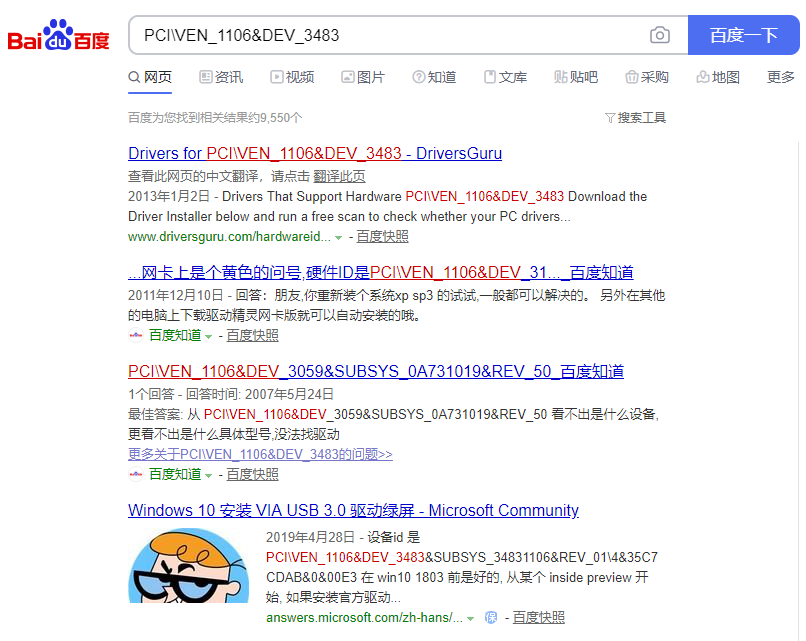Open 百度快照 of the 2011年12月10日 result
This screenshot has height=641, width=806.
[252, 335]
